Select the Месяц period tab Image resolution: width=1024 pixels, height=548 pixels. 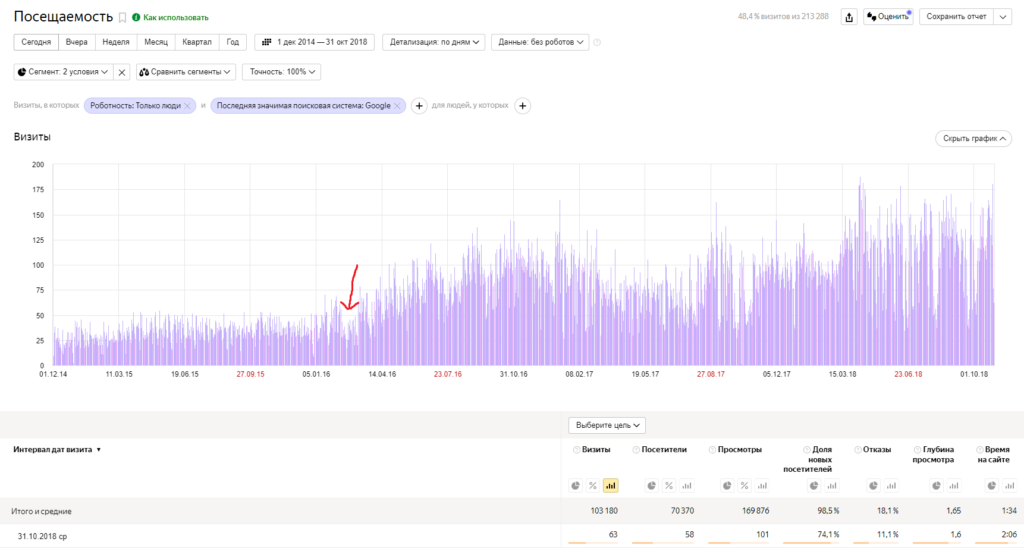(x=155, y=42)
